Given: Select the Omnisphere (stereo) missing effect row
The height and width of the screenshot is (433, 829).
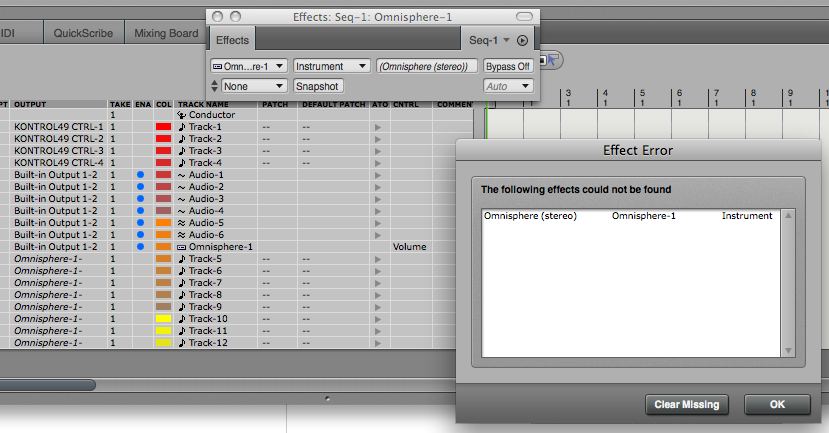Looking at the screenshot, I should 631,216.
